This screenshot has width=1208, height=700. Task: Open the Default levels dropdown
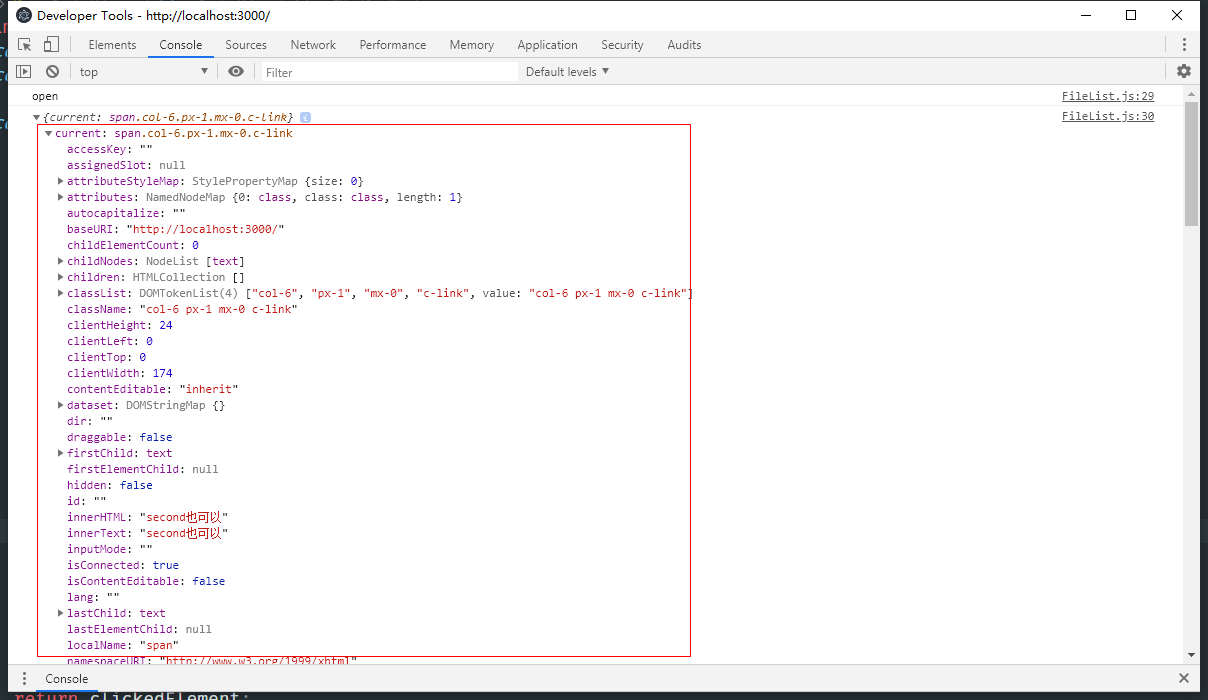[568, 72]
